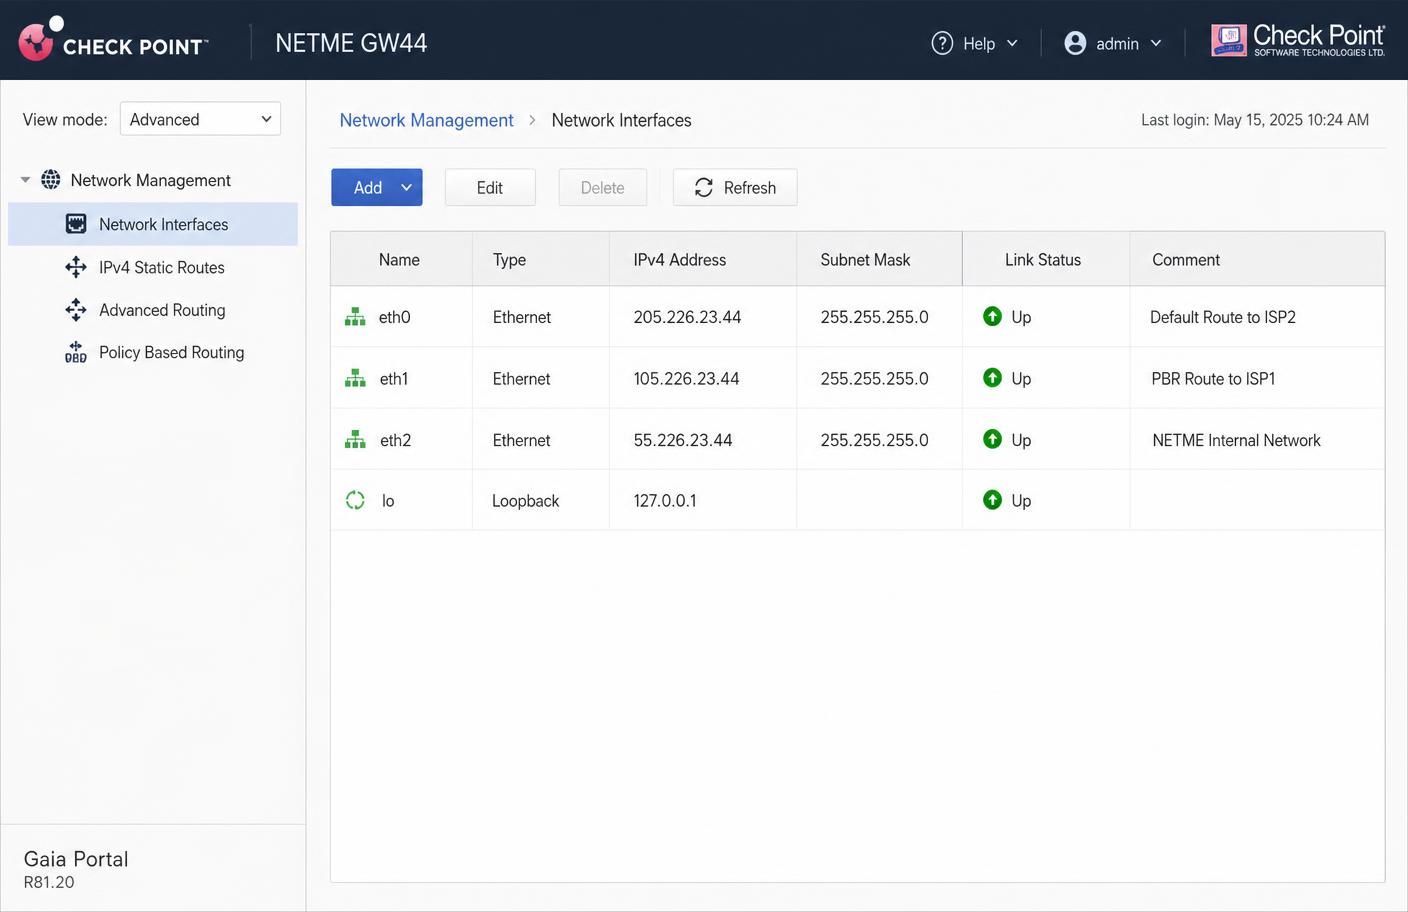Viewport: 1408px width, 912px height.
Task: Click the Network Interfaces sidebar icon
Action: (x=76, y=224)
